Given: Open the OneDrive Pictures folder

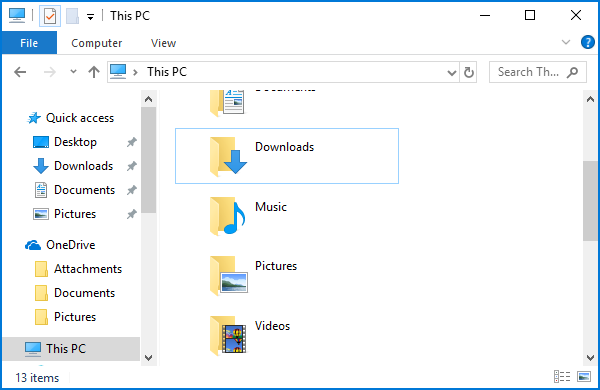Looking at the screenshot, I should click(x=75, y=317).
